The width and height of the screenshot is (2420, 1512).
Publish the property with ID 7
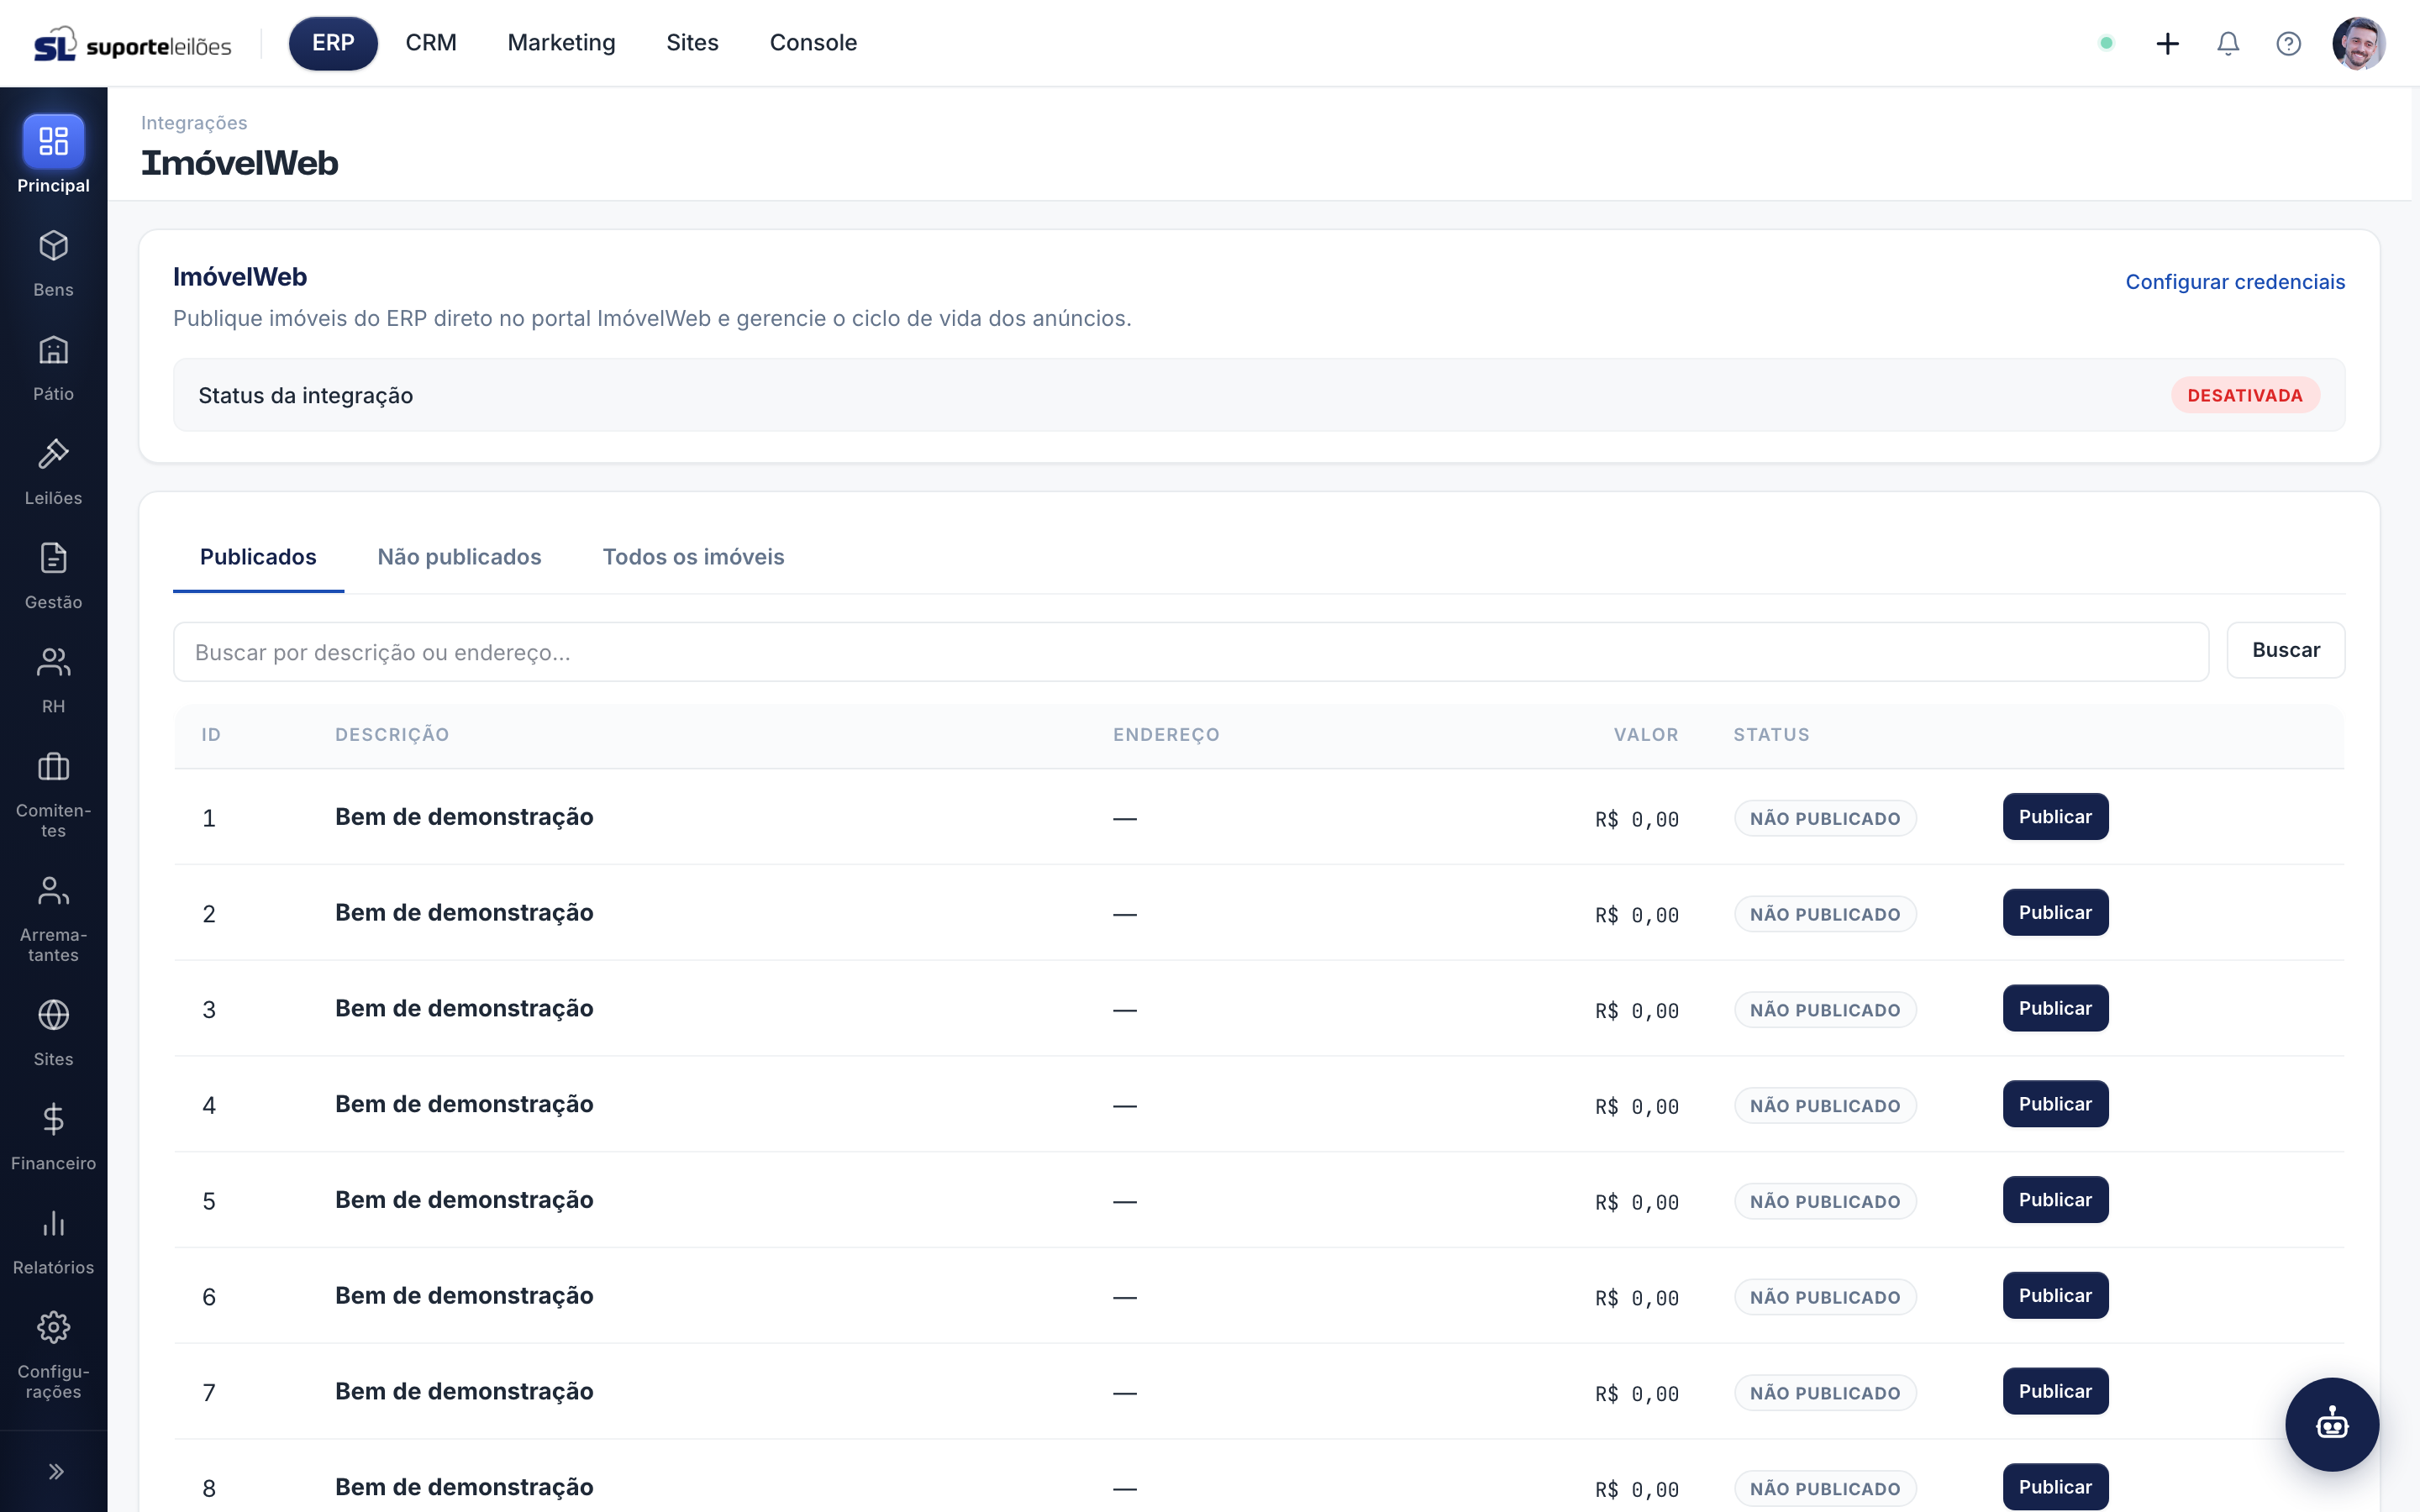point(2055,1391)
